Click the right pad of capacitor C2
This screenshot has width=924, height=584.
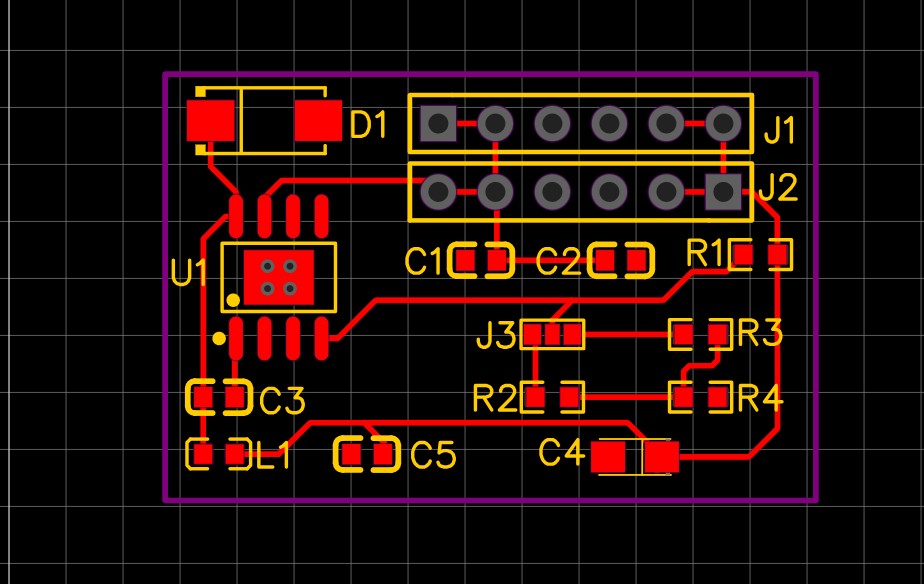637,260
